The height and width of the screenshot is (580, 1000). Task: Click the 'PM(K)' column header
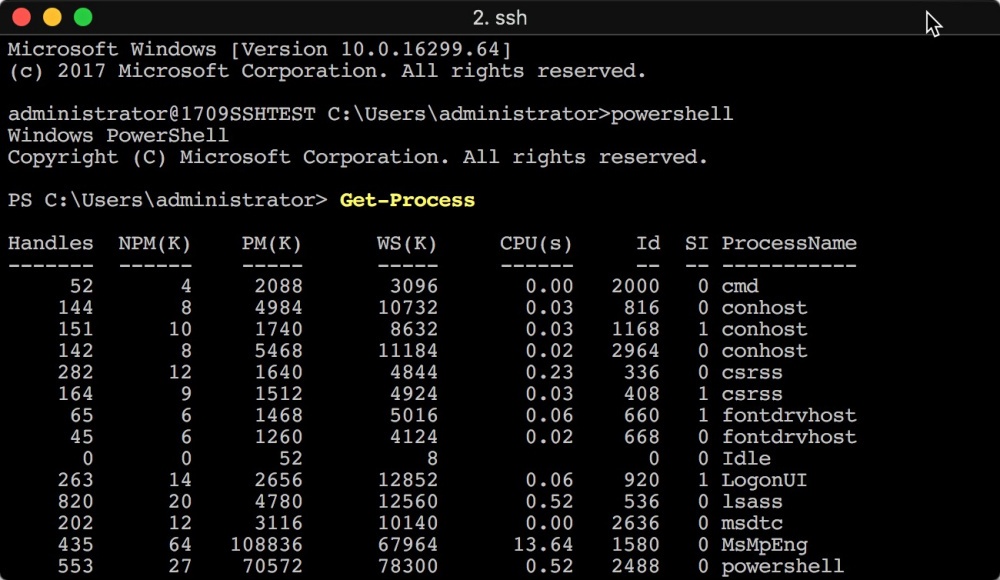click(x=272, y=243)
